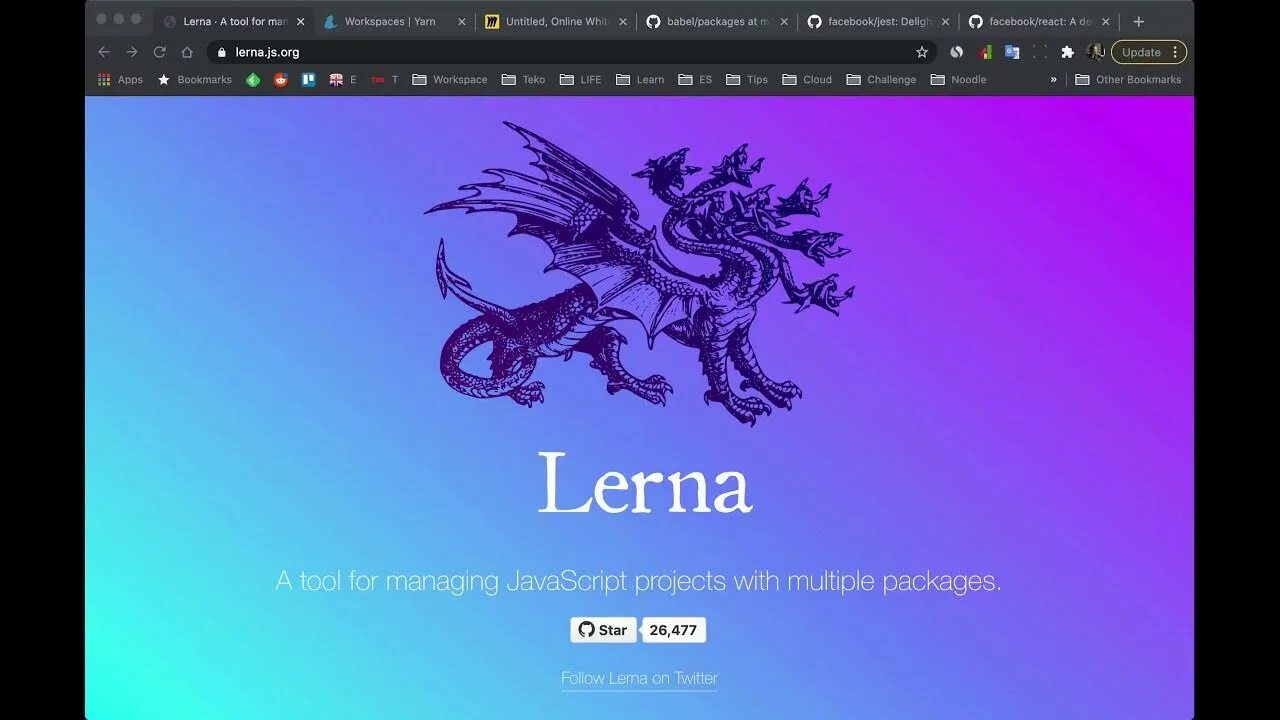
Task: Close the Workspaces | Yarn tab
Action: point(462,21)
